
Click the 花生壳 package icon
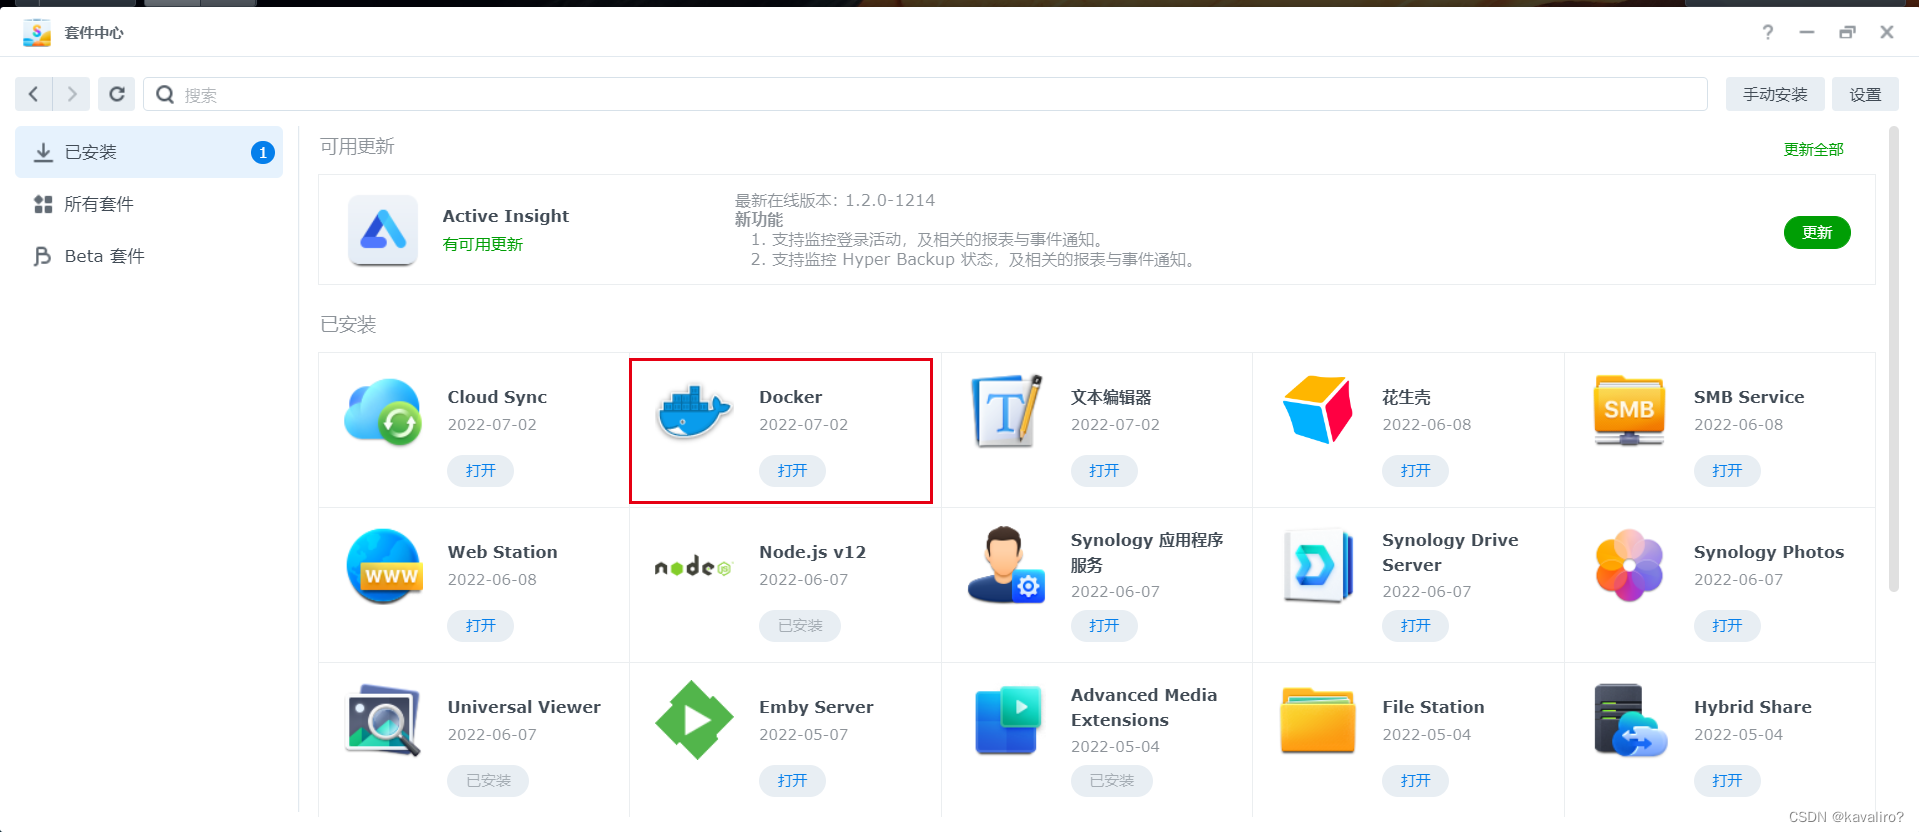(x=1317, y=410)
